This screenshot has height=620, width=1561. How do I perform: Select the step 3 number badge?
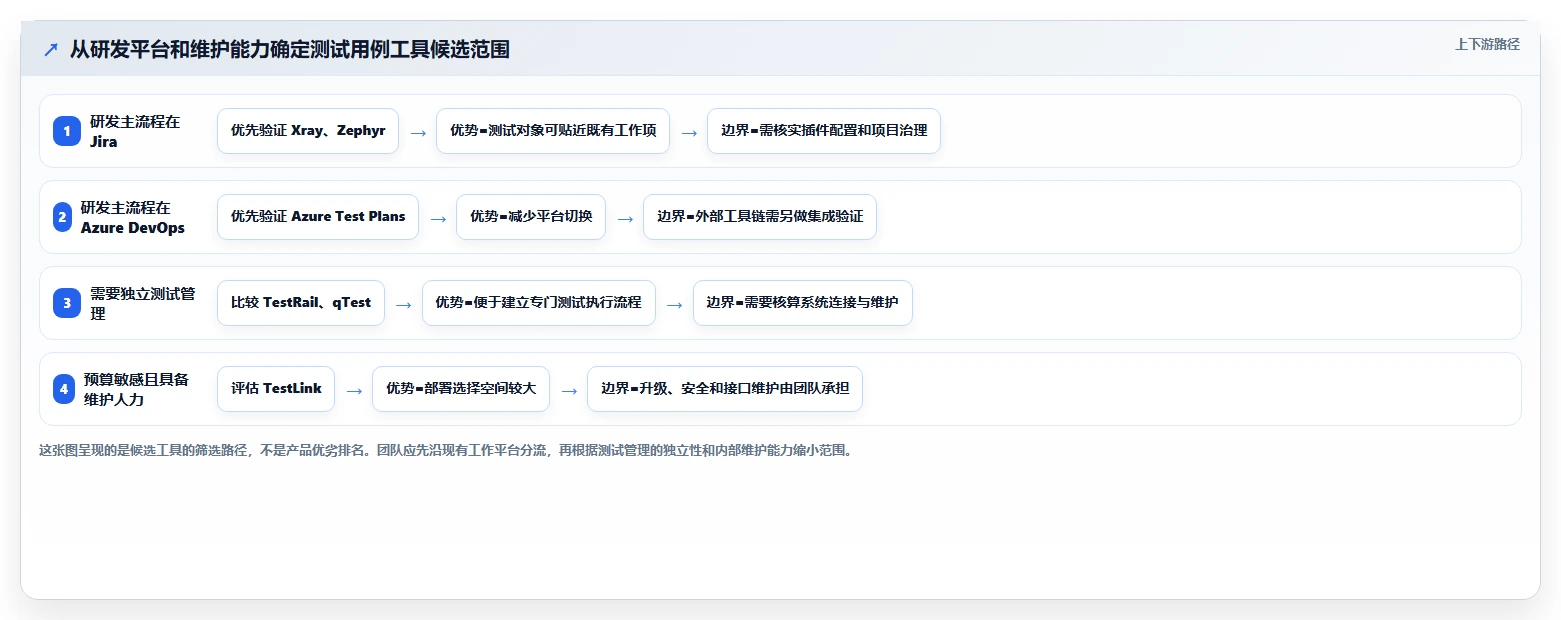tap(67, 303)
